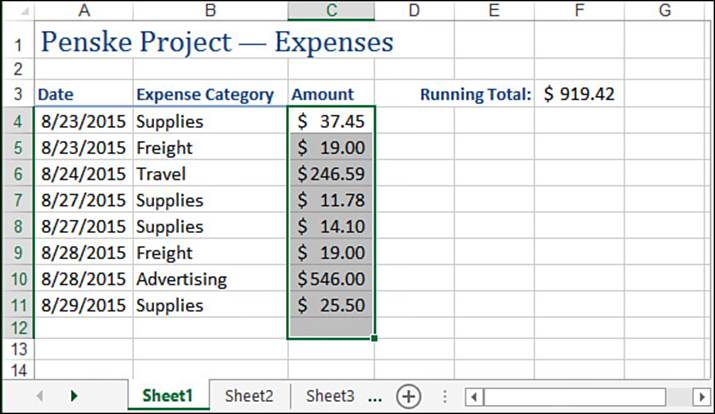Select row 9 header
Image resolution: width=715 pixels, height=414 pixels.
(x=18, y=252)
